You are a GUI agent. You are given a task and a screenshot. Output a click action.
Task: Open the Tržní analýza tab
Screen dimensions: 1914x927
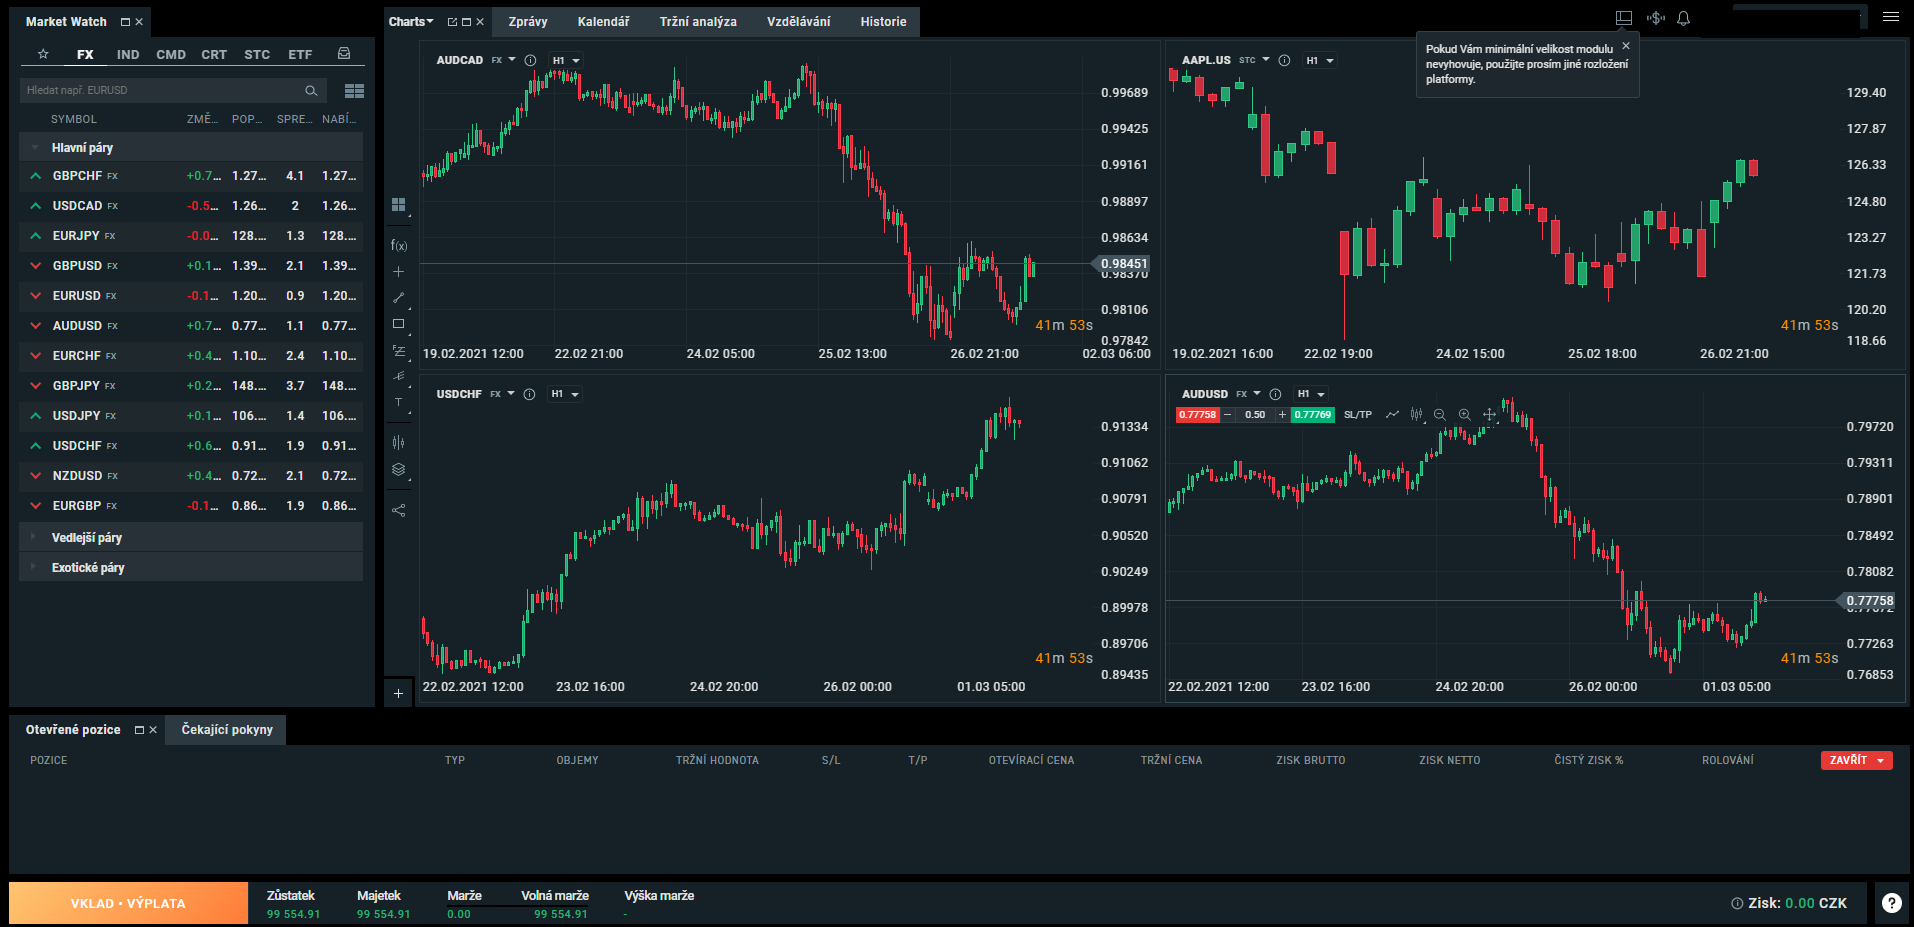(698, 21)
